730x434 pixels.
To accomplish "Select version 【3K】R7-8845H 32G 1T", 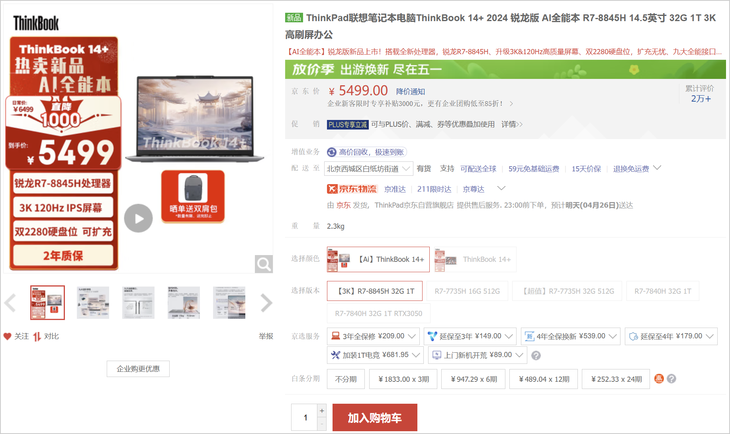I will pyautogui.click(x=375, y=291).
